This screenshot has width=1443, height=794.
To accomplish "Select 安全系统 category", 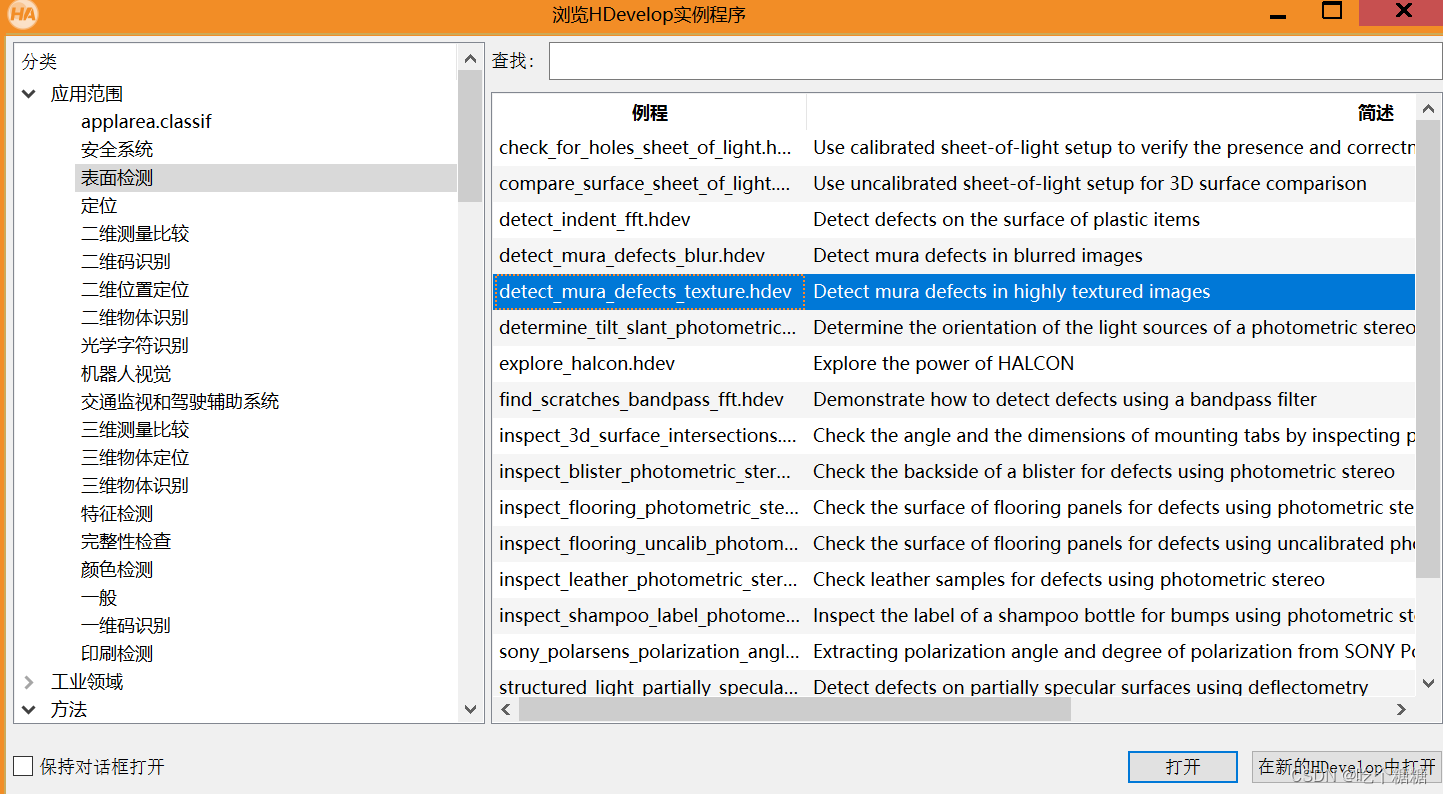I will point(117,150).
